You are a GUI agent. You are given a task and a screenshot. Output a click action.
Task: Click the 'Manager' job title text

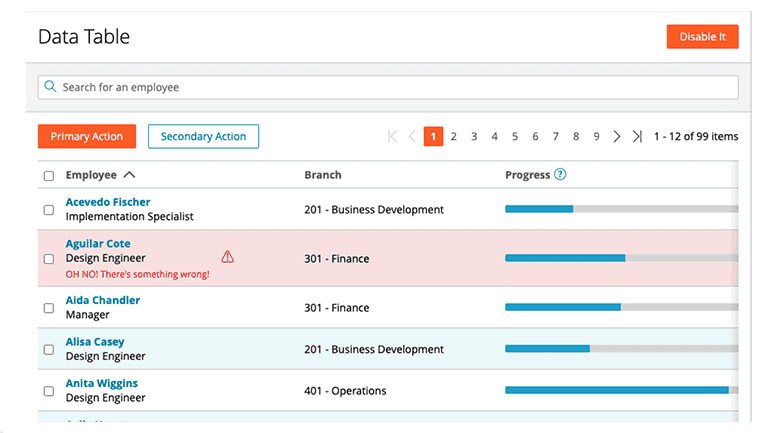click(87, 315)
